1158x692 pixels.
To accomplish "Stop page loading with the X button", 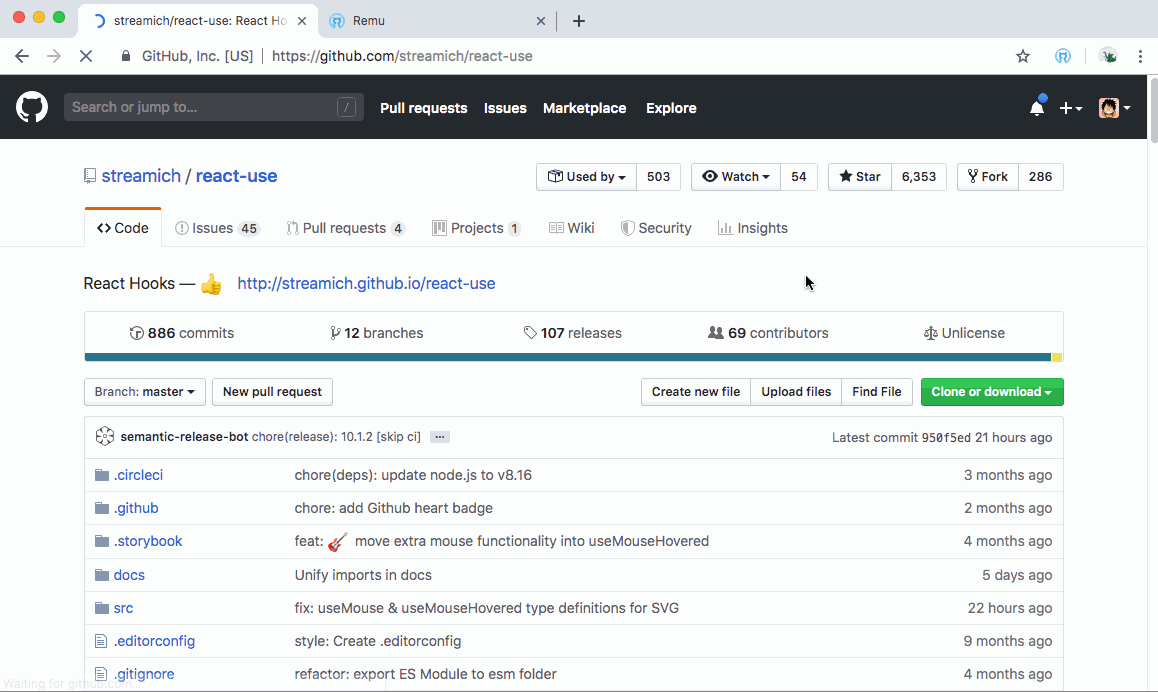I will coord(86,56).
